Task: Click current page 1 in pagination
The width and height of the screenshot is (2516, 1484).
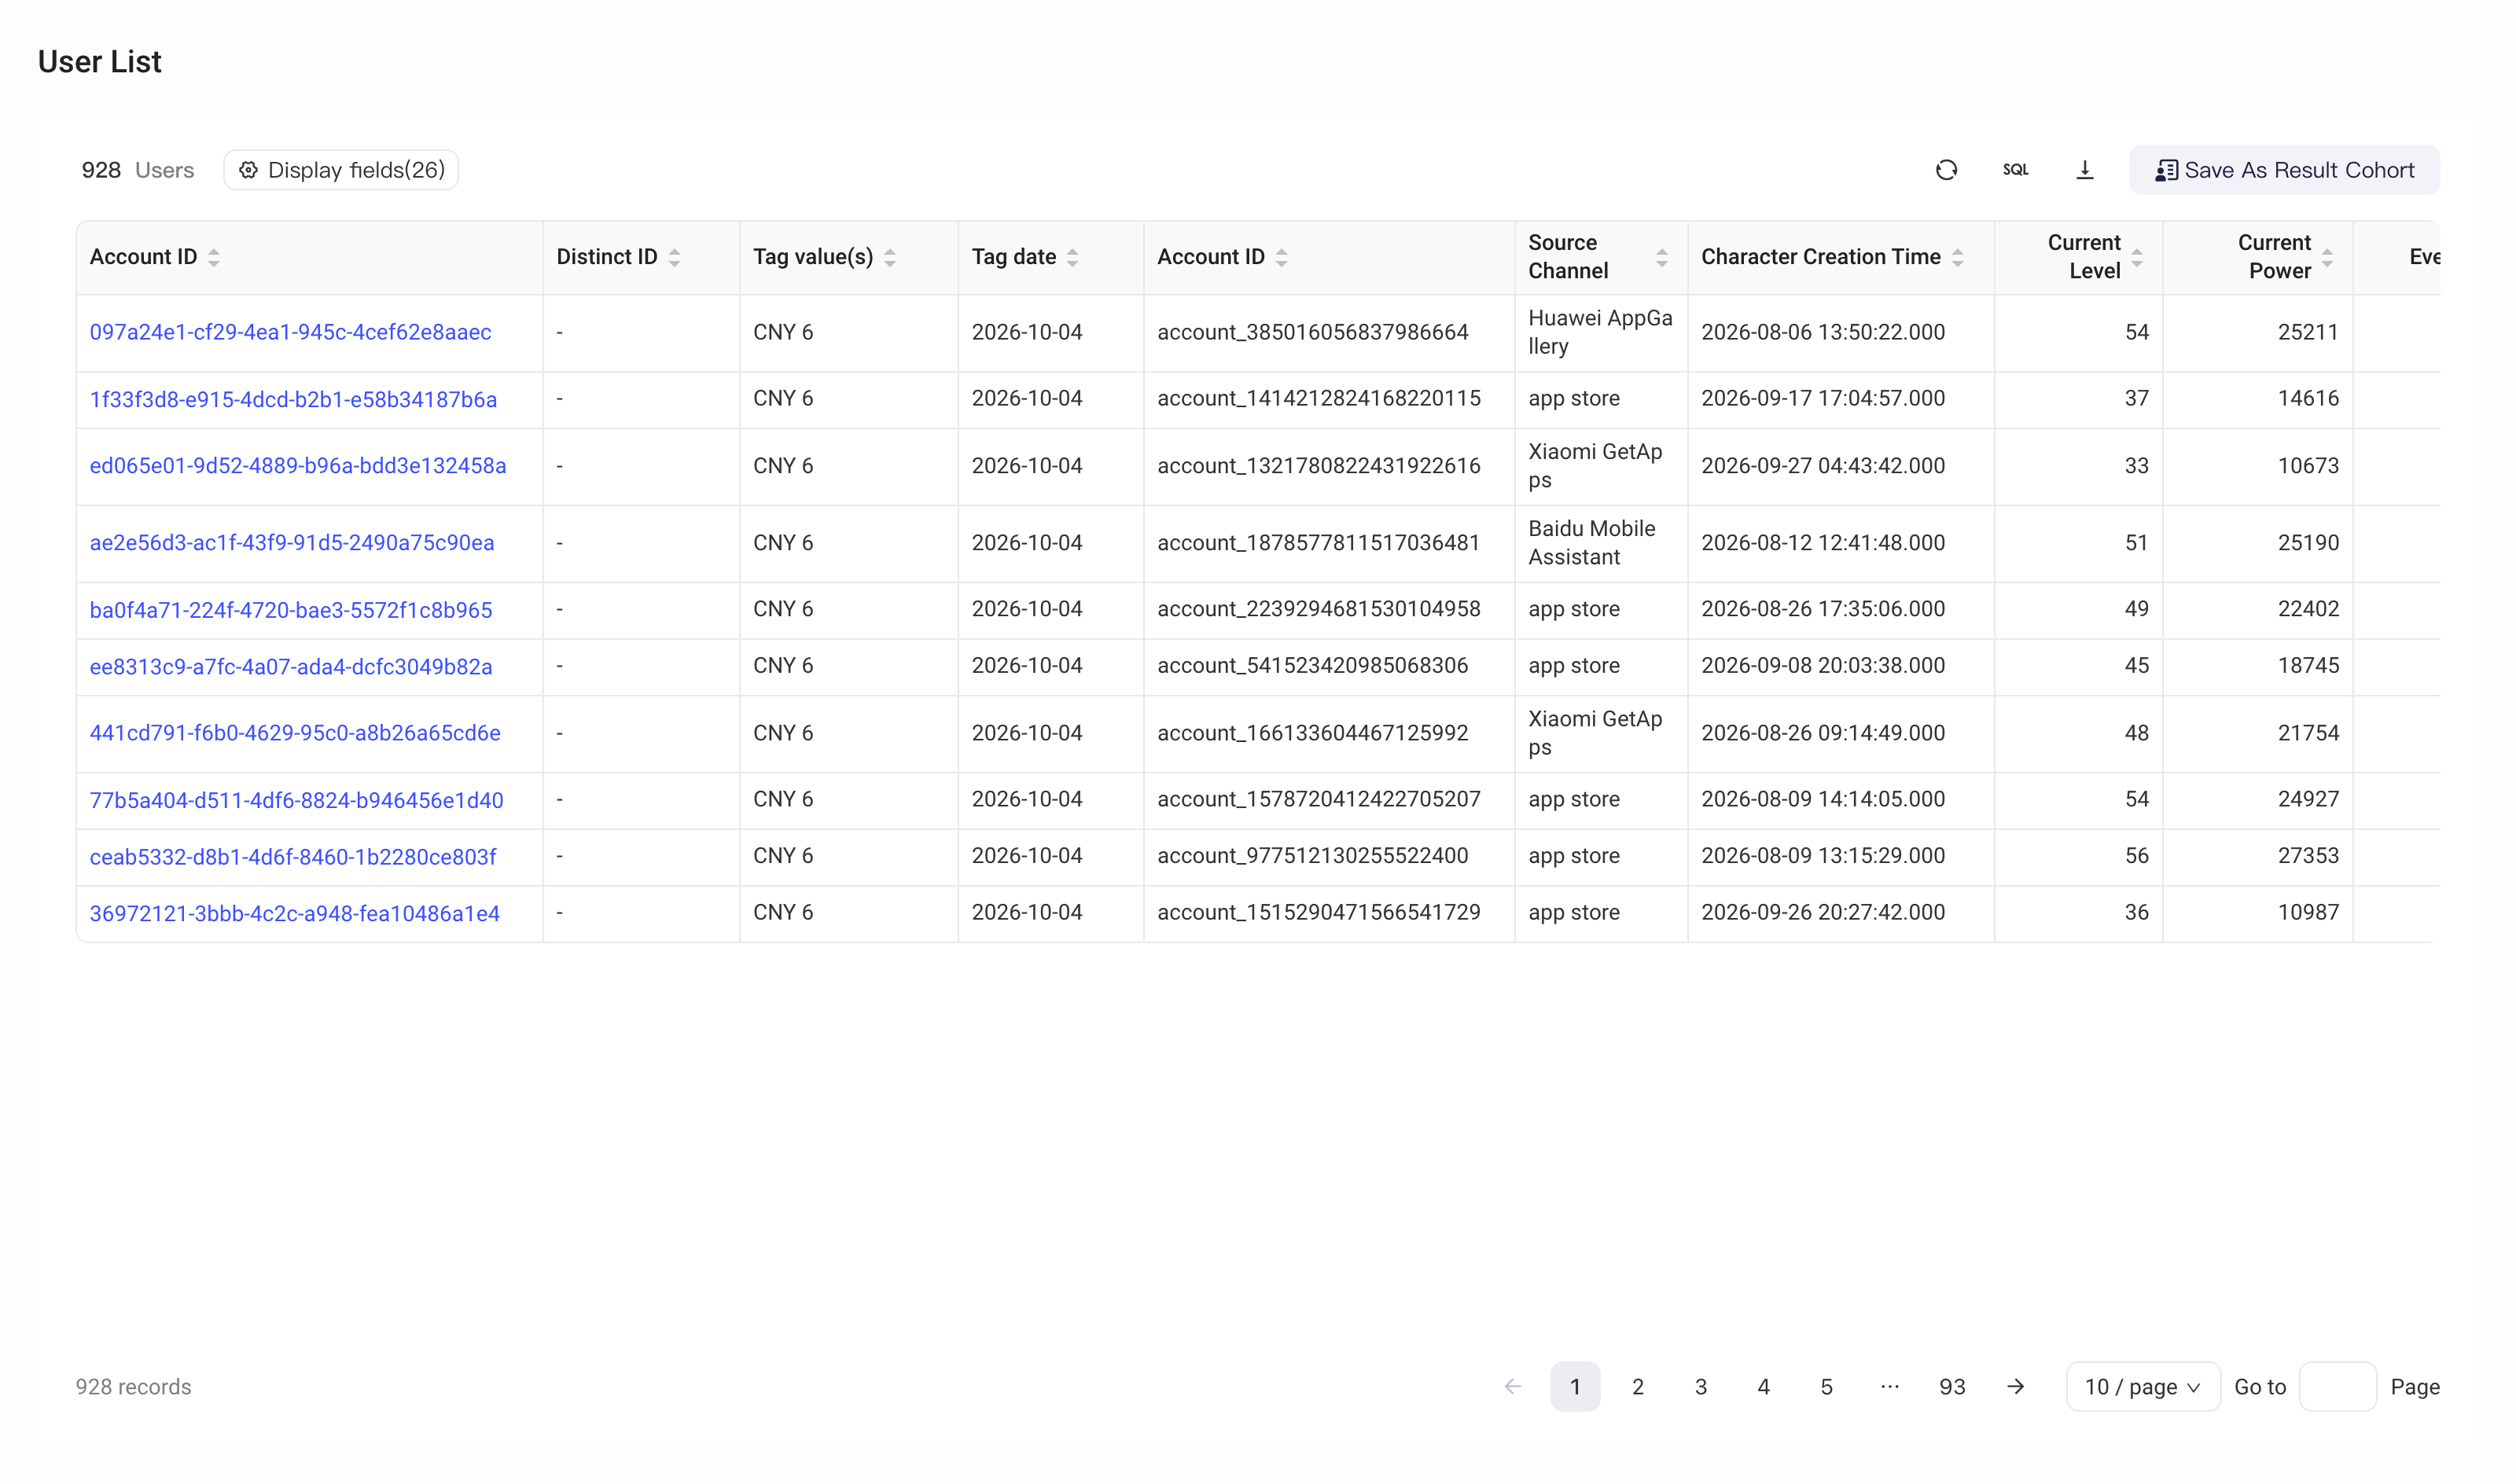Action: 1575,1386
